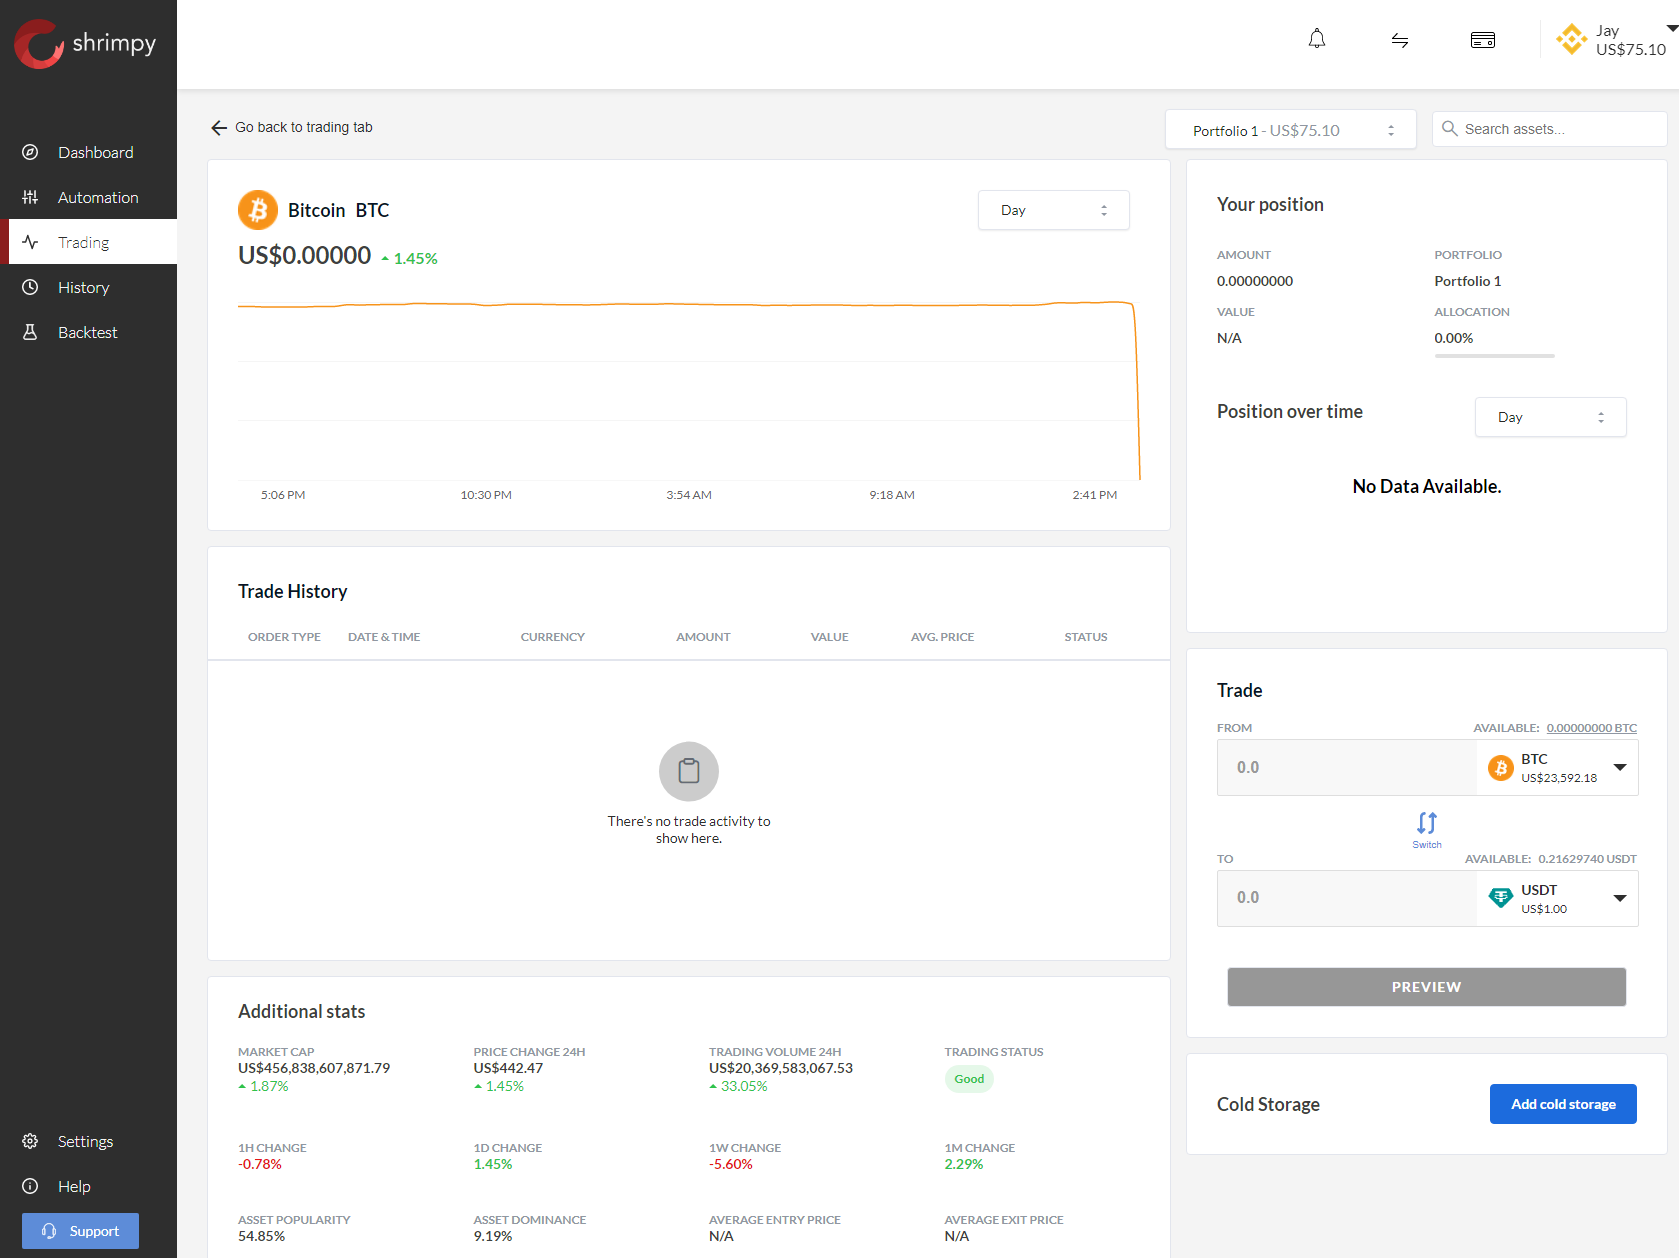1679x1258 pixels.
Task: Focus the FROM amount input
Action: point(1347,768)
